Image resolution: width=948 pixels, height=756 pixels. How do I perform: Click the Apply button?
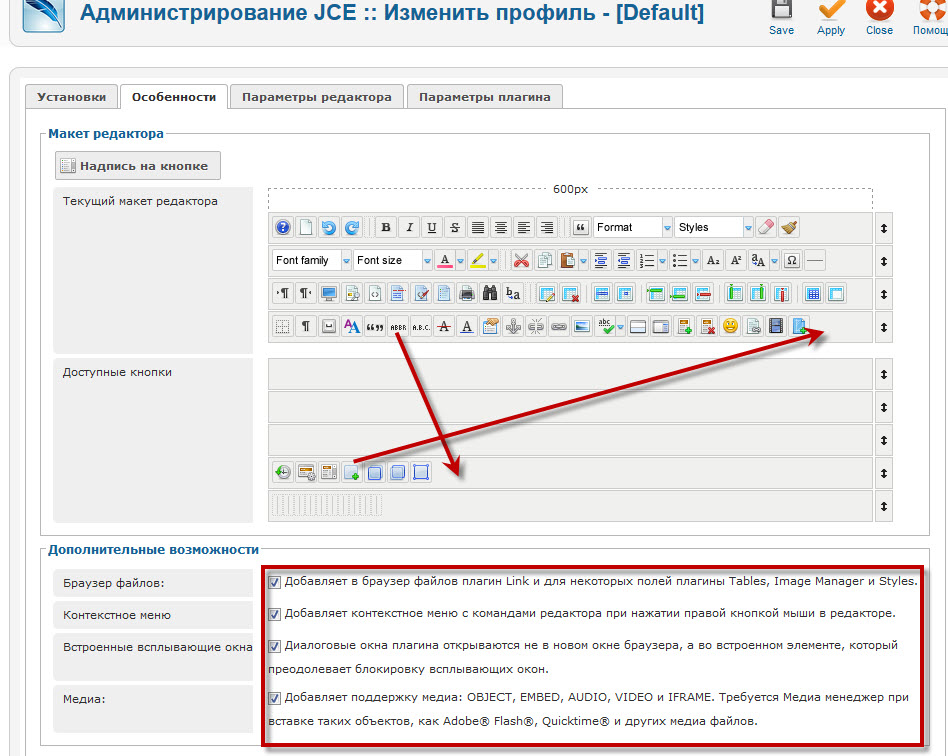click(831, 18)
